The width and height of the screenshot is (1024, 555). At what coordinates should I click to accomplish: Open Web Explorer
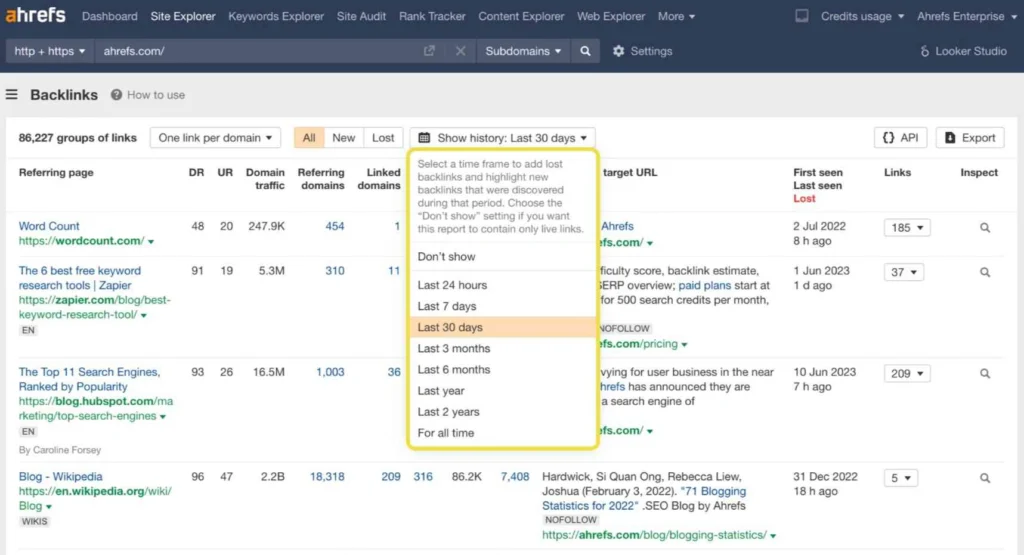click(x=611, y=16)
